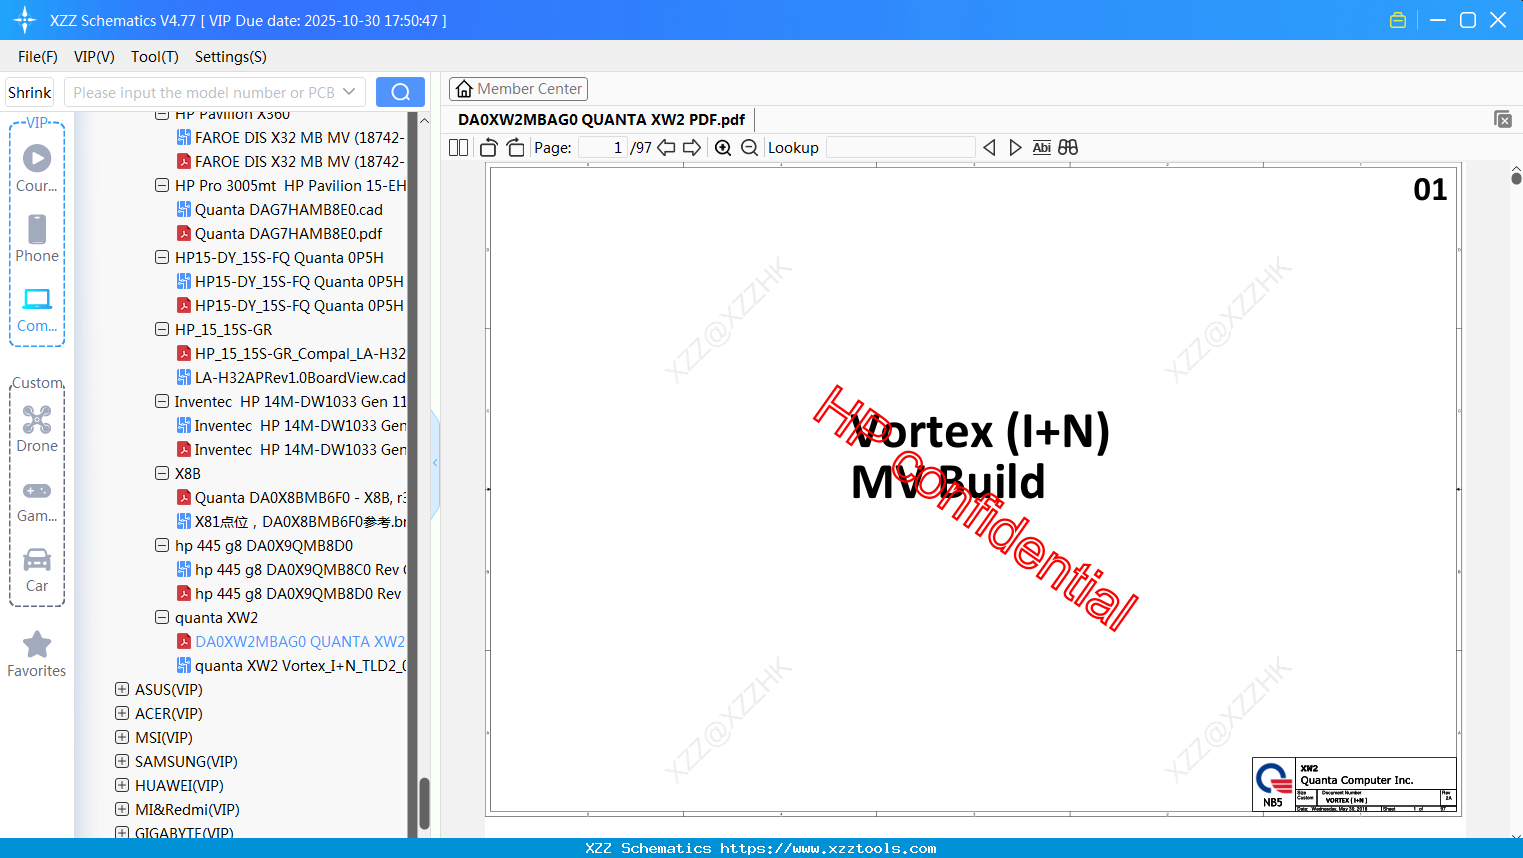This screenshot has height=858, width=1523.
Task: Collapse HP15-DY_15S-FQ Quanta folder
Action: point(162,257)
